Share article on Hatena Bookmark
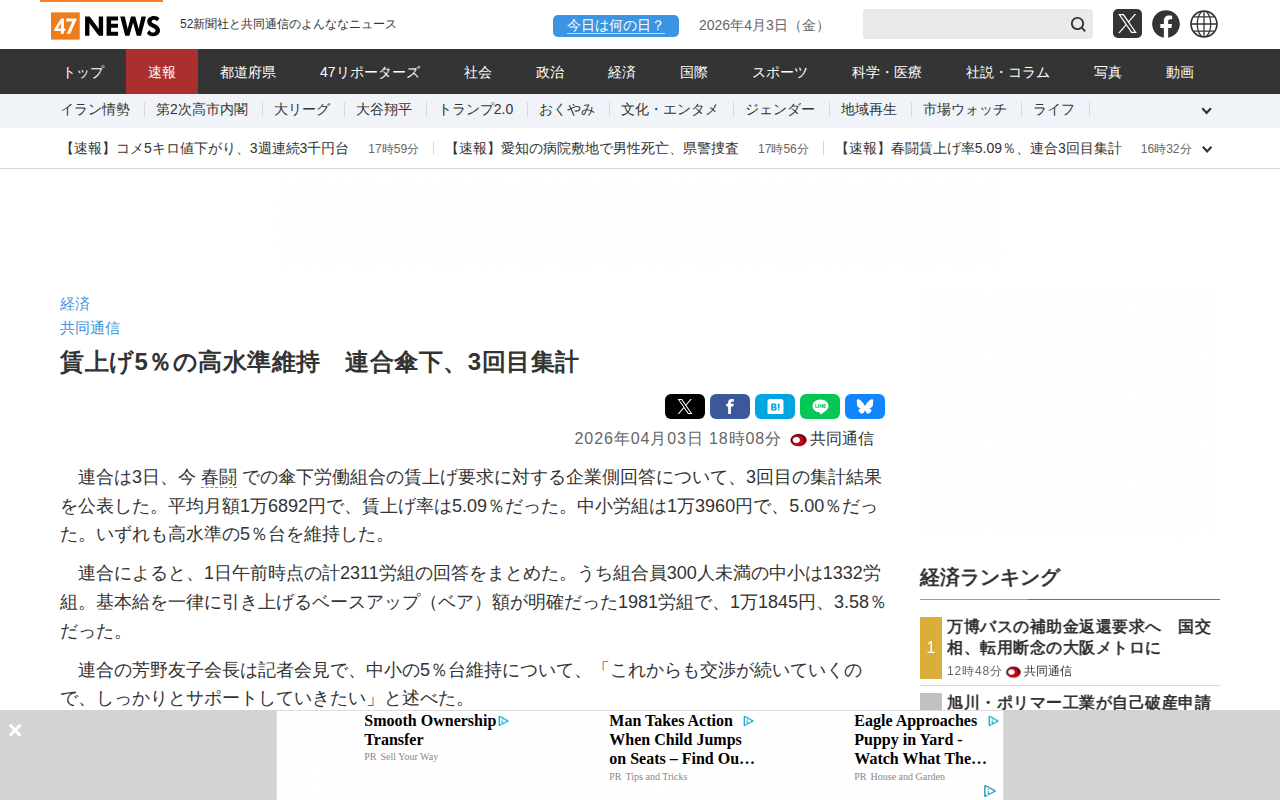 (775, 407)
